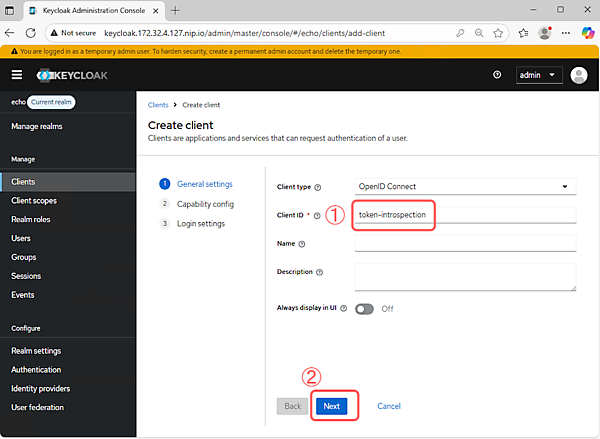Click the Next button
This screenshot has width=600, height=439.
click(332, 406)
